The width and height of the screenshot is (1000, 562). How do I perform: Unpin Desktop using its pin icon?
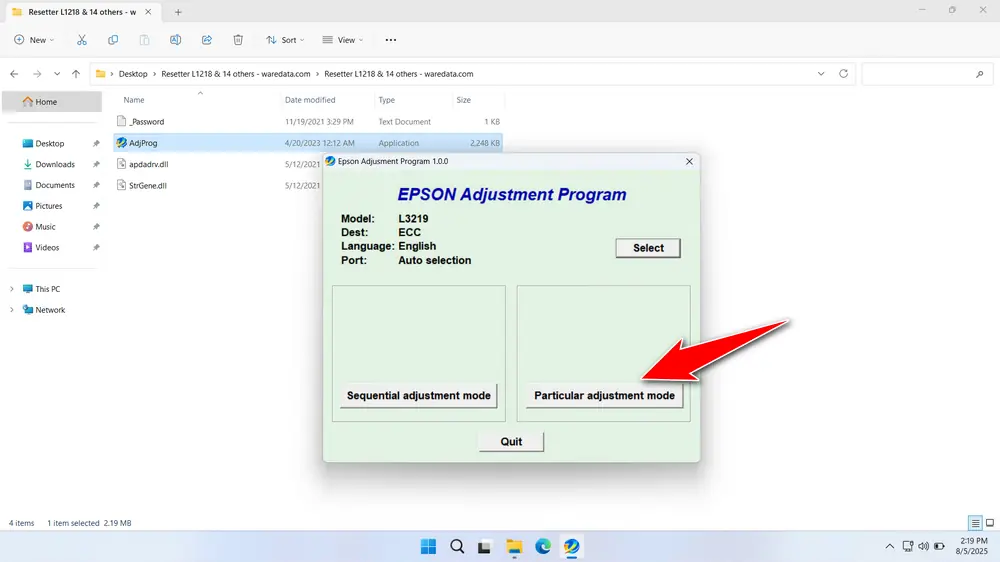pos(96,144)
